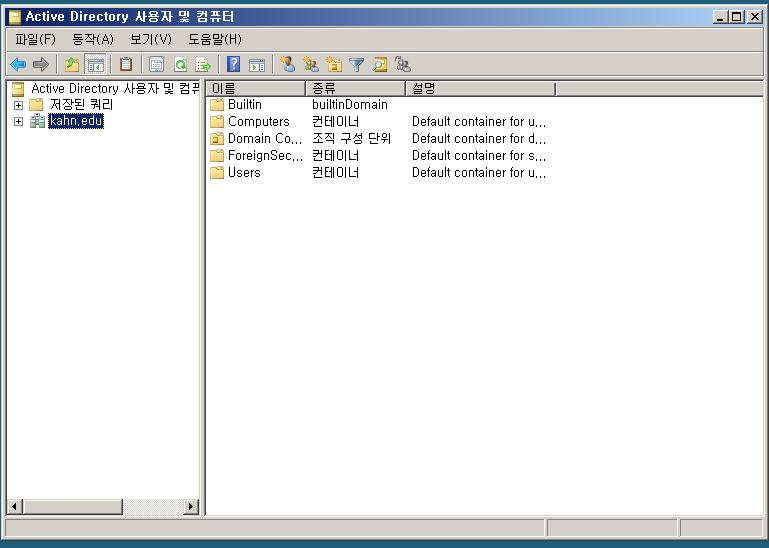The image size is (769, 548).
Task: Minimize the Active Directory window
Action: (720, 17)
